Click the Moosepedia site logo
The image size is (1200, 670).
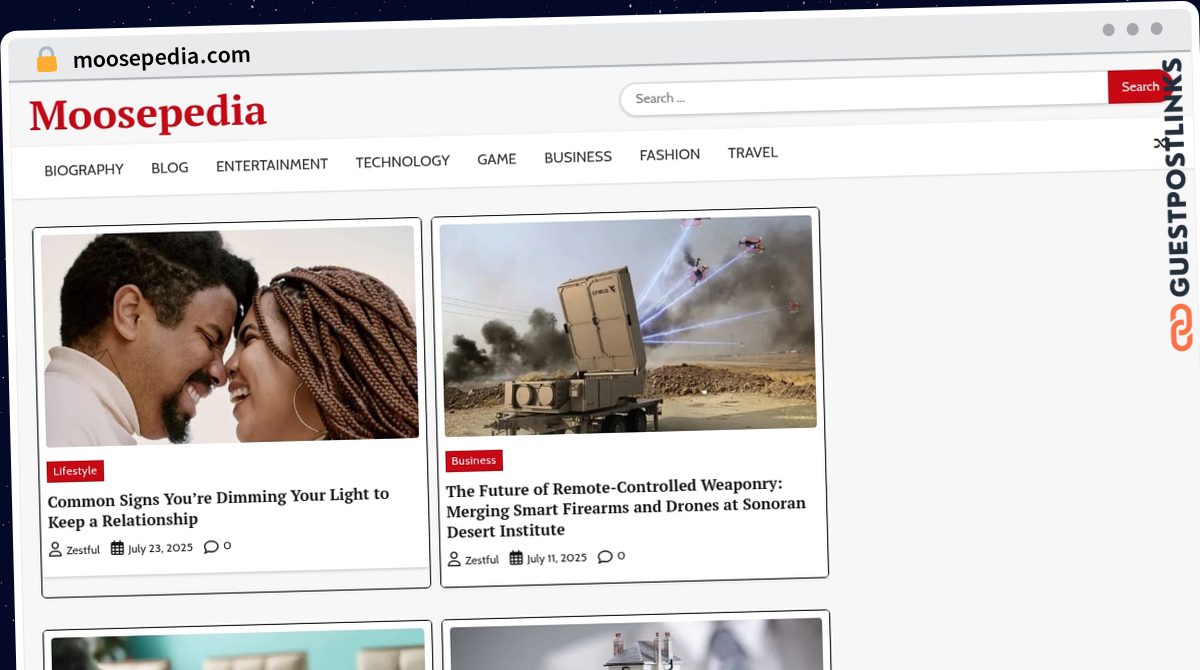pos(148,114)
